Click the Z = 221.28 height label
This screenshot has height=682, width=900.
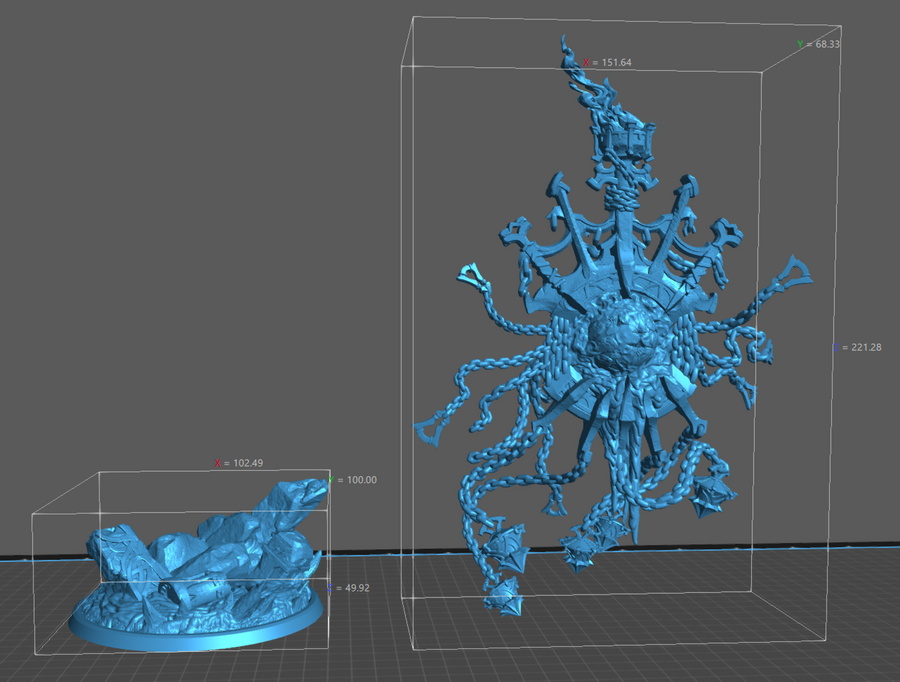(x=858, y=347)
